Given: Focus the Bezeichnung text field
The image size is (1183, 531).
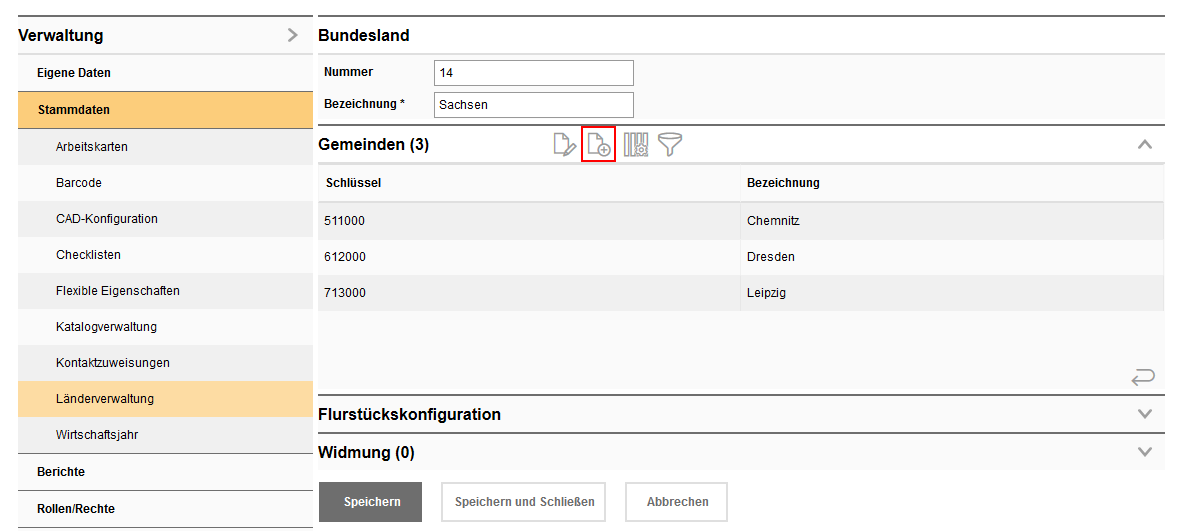Looking at the screenshot, I should pyautogui.click(x=534, y=105).
